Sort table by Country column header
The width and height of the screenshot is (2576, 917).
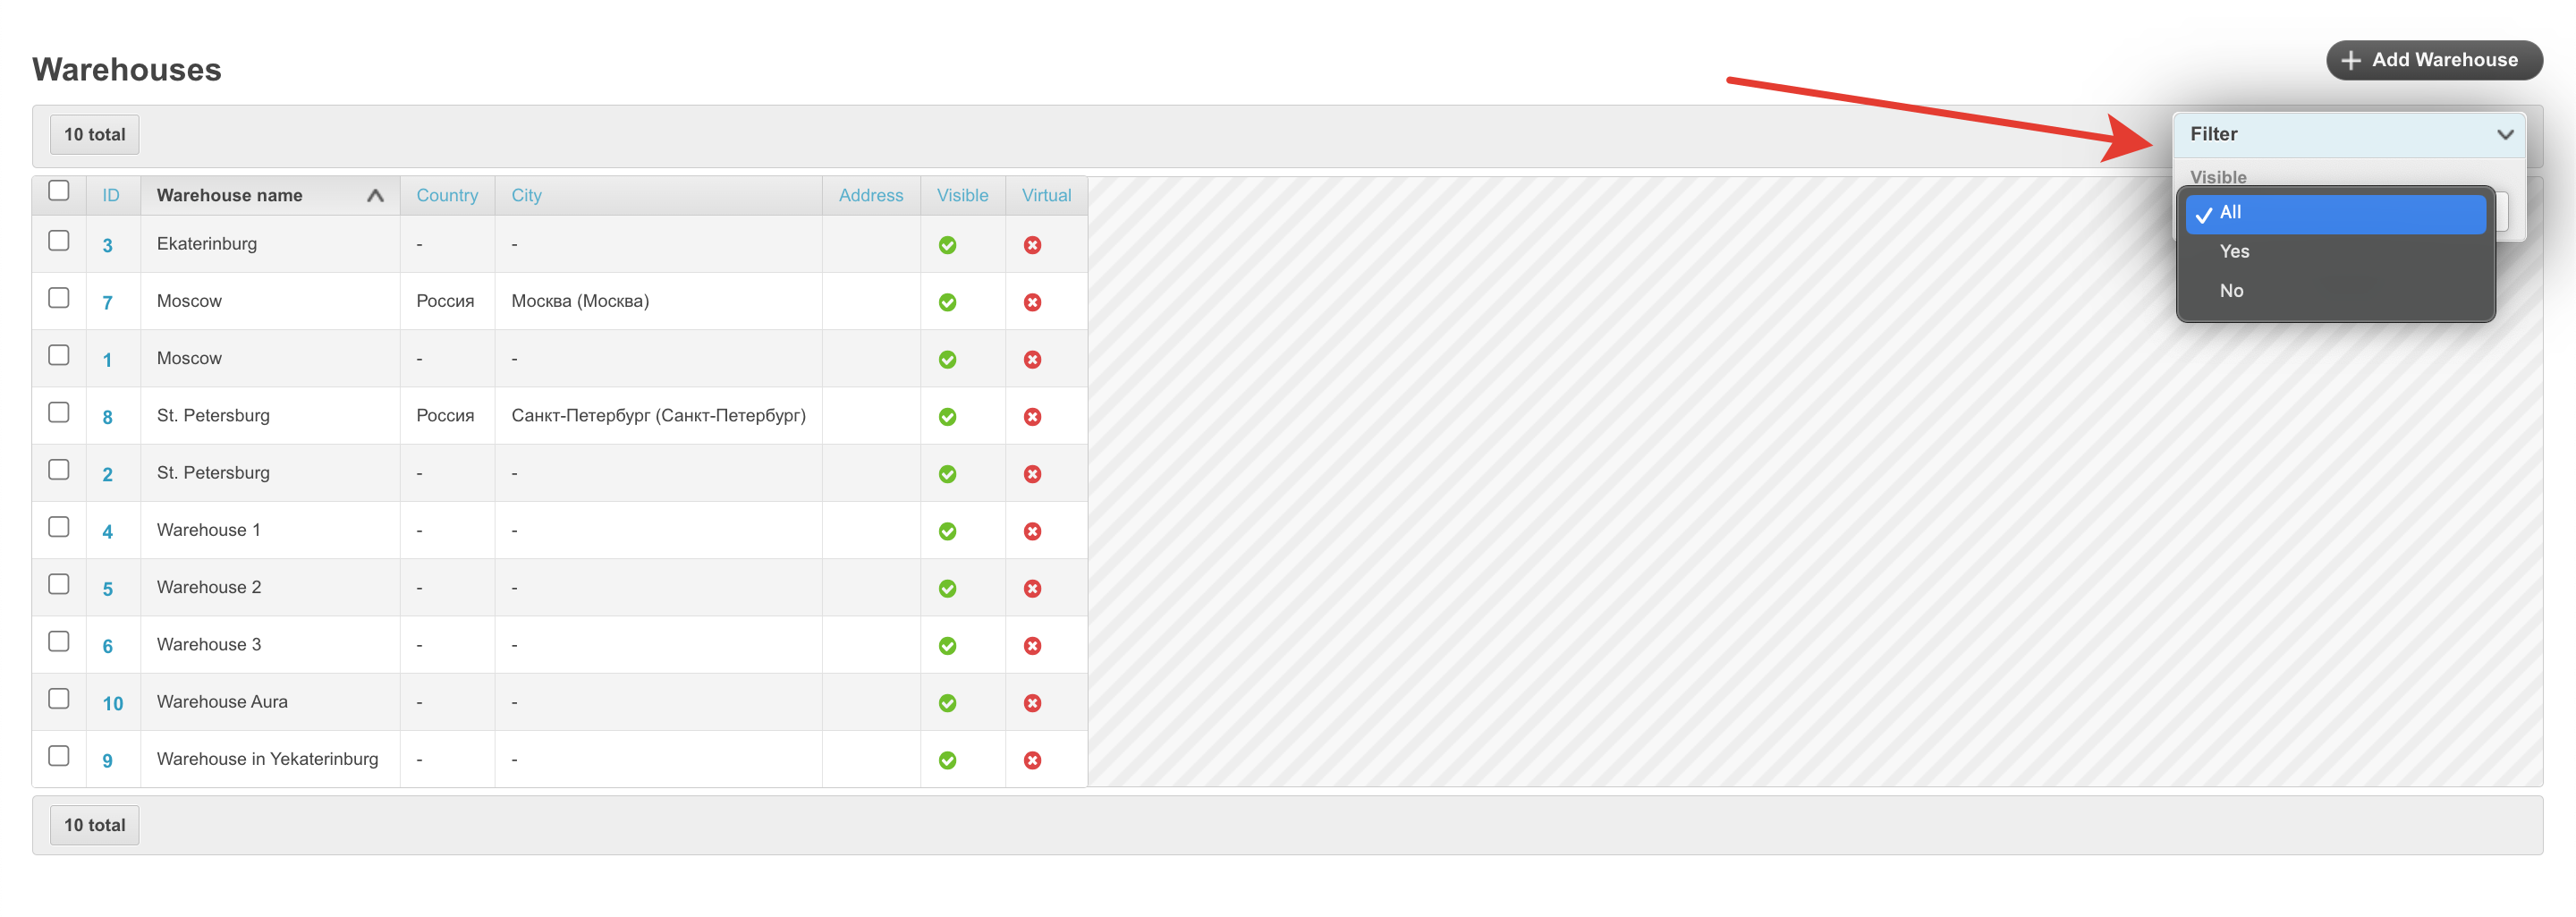[447, 196]
